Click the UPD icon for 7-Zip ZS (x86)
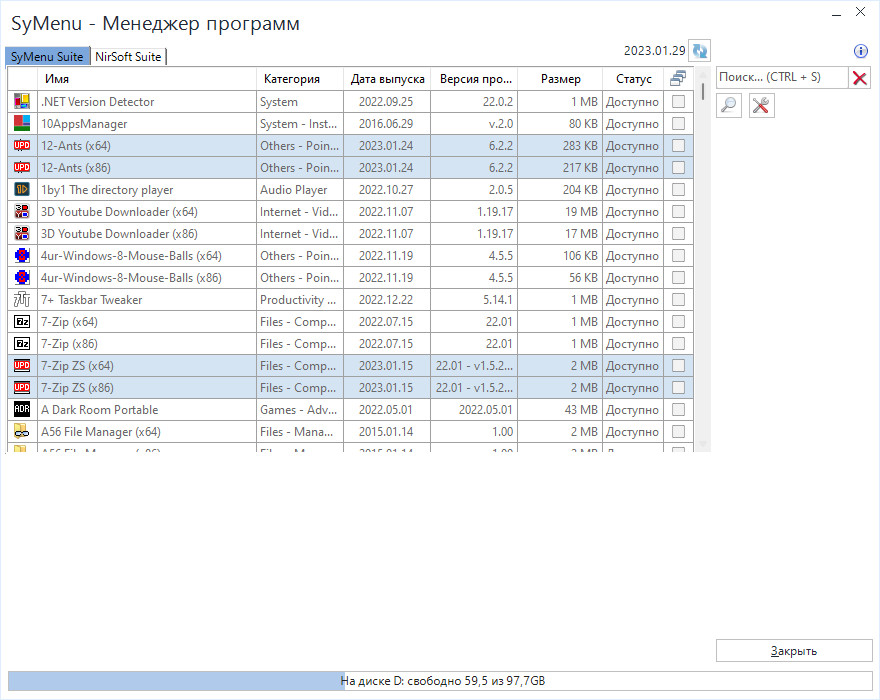This screenshot has width=880, height=700. coord(22,387)
